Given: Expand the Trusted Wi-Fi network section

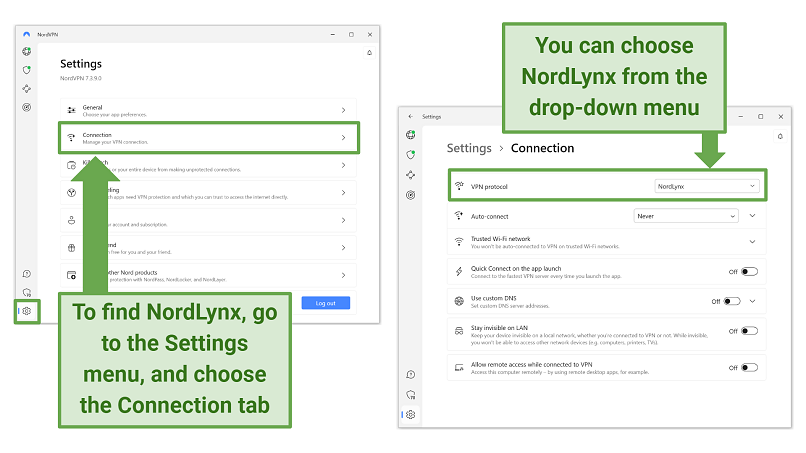Looking at the screenshot, I should coord(753,242).
